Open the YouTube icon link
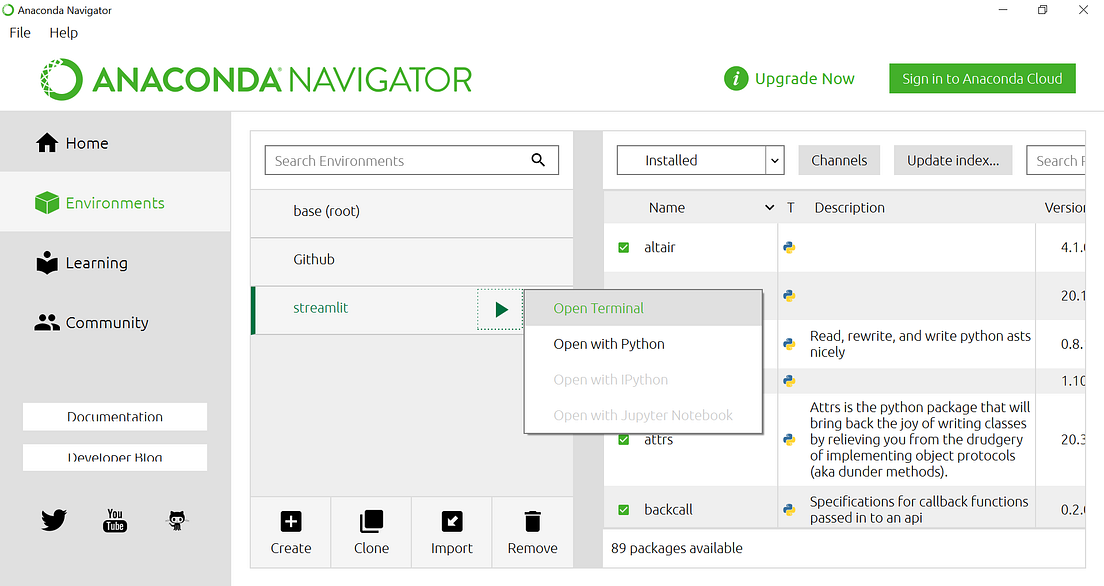This screenshot has height=586, width=1104. (115, 520)
